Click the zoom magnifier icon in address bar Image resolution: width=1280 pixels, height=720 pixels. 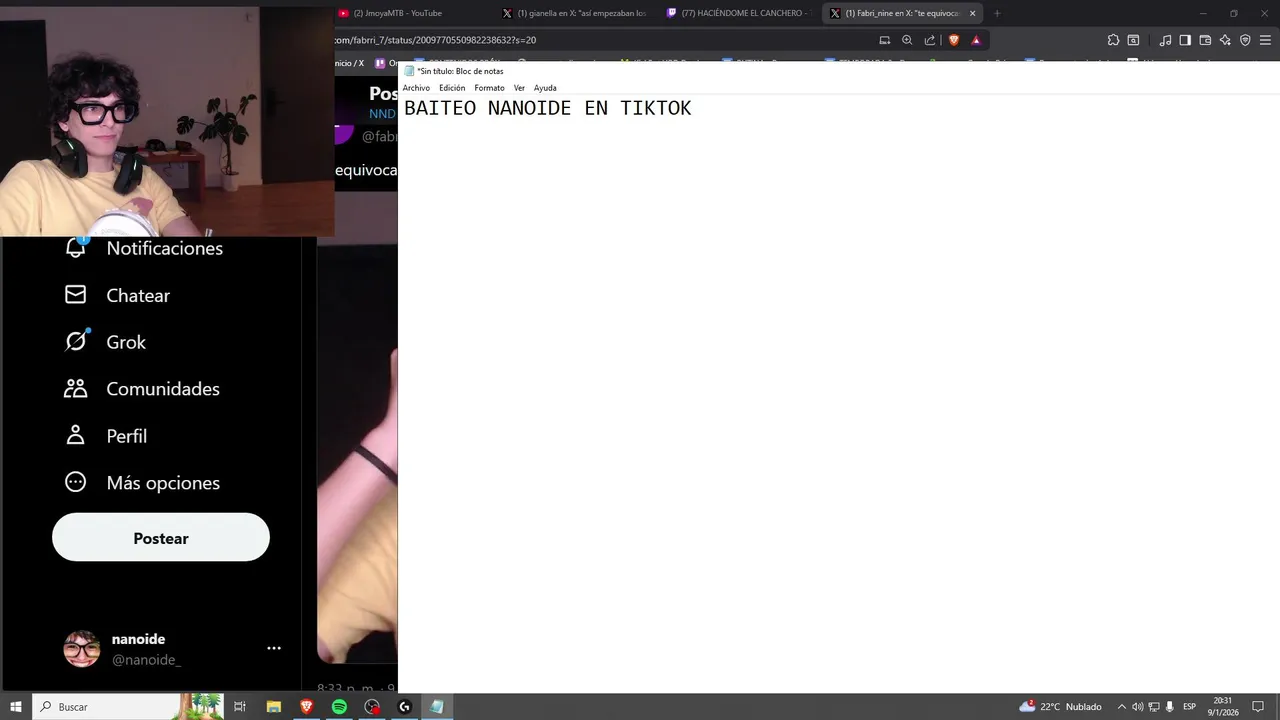pyautogui.click(x=907, y=40)
